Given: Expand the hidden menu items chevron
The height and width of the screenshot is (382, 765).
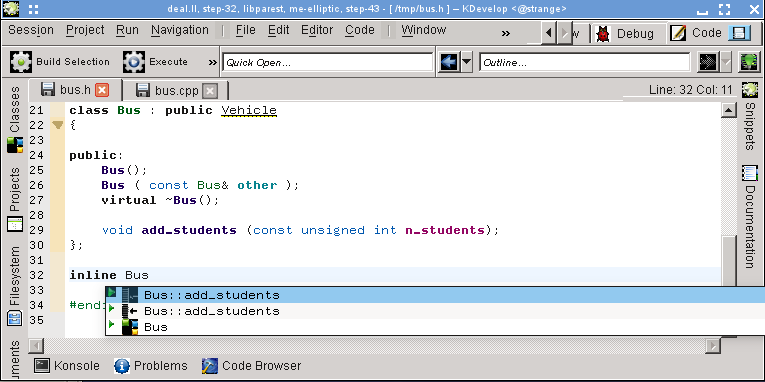Looking at the screenshot, I should pos(505,33).
